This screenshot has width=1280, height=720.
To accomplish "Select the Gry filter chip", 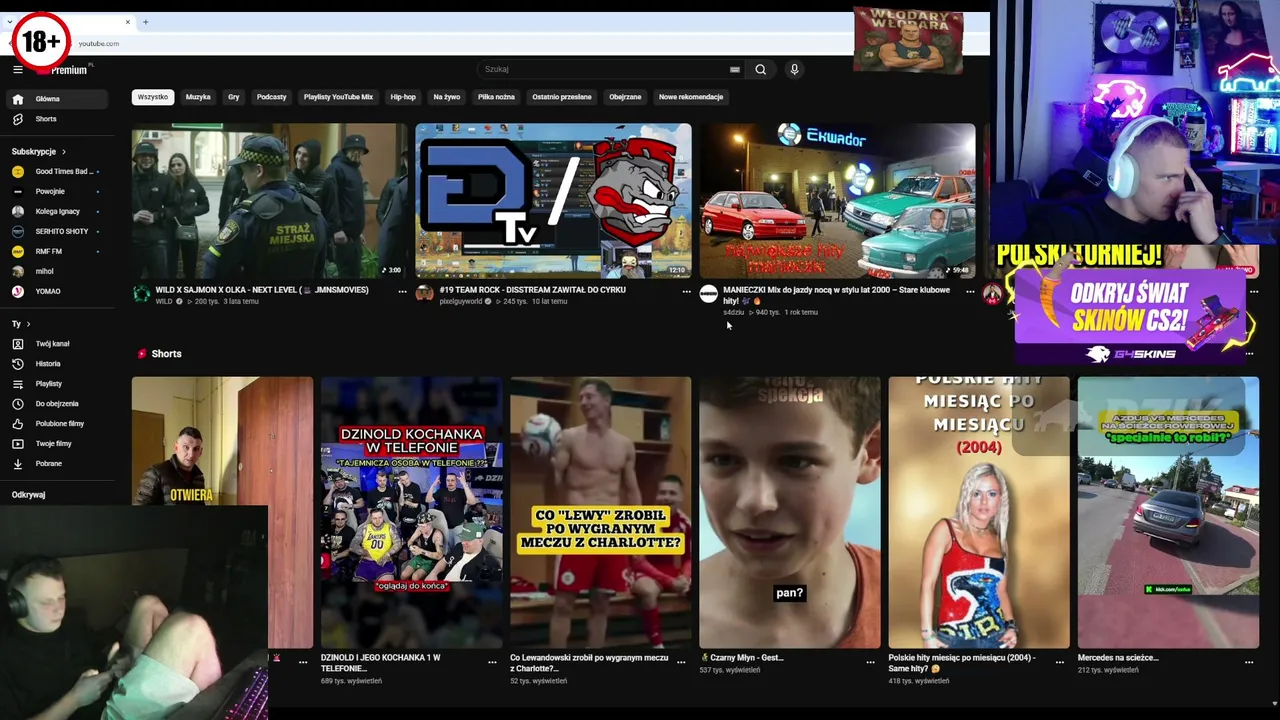I will [234, 97].
